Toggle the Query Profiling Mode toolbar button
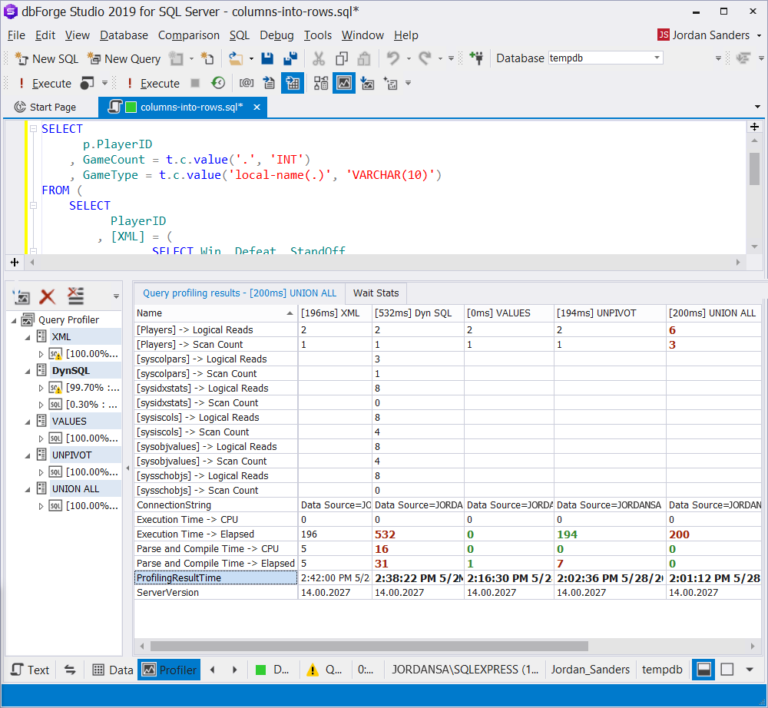This screenshot has width=768, height=708. point(343,83)
